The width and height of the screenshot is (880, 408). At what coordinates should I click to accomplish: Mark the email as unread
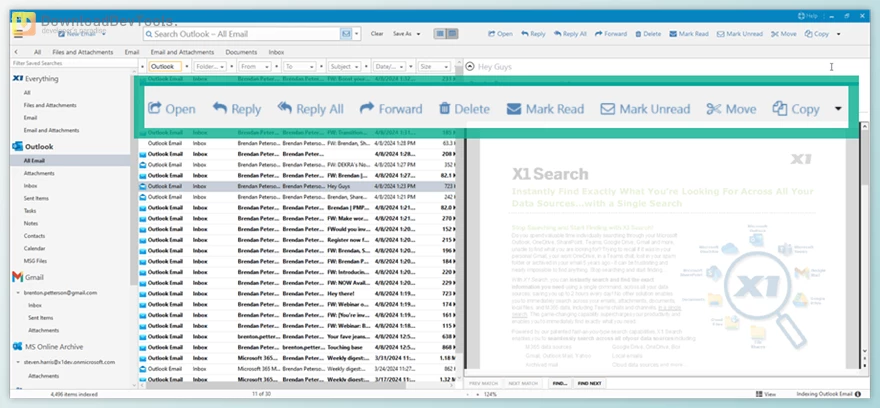click(x=739, y=34)
